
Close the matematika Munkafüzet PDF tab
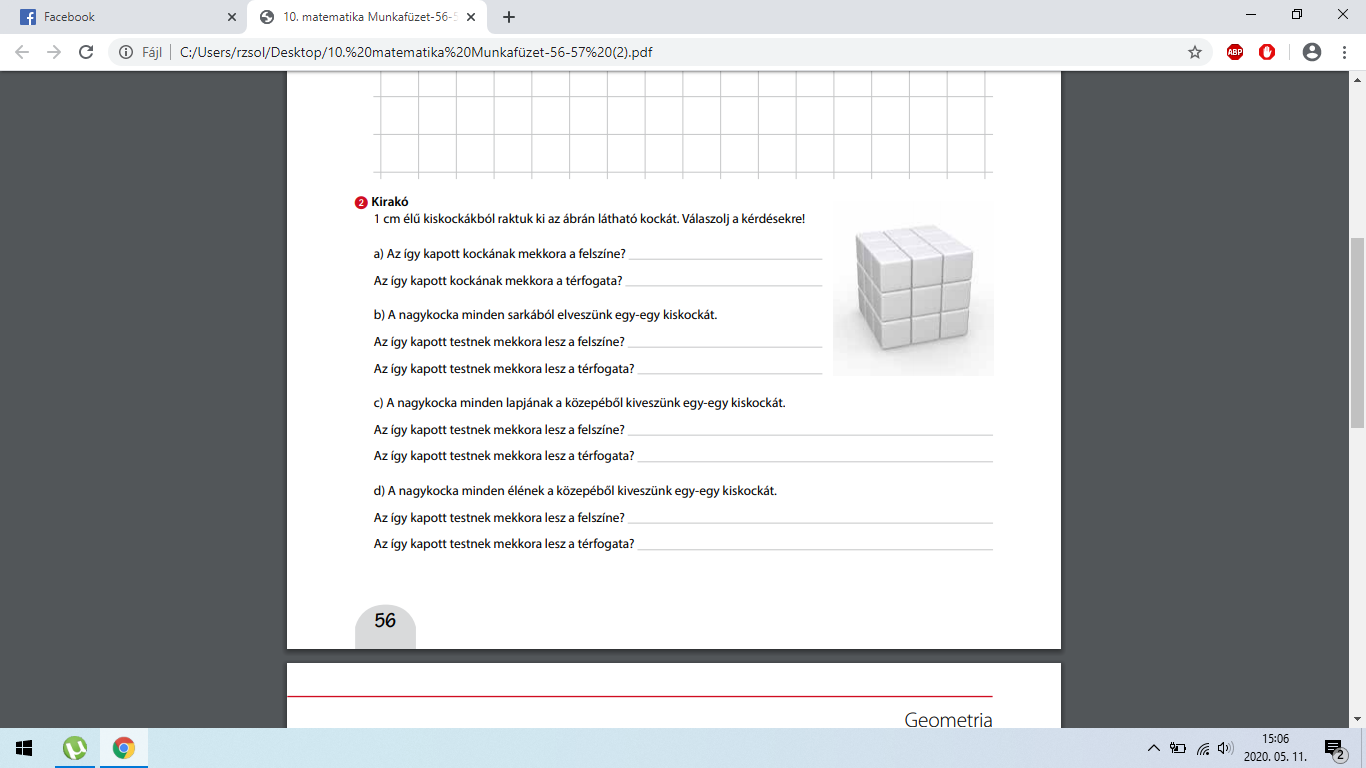click(x=471, y=17)
